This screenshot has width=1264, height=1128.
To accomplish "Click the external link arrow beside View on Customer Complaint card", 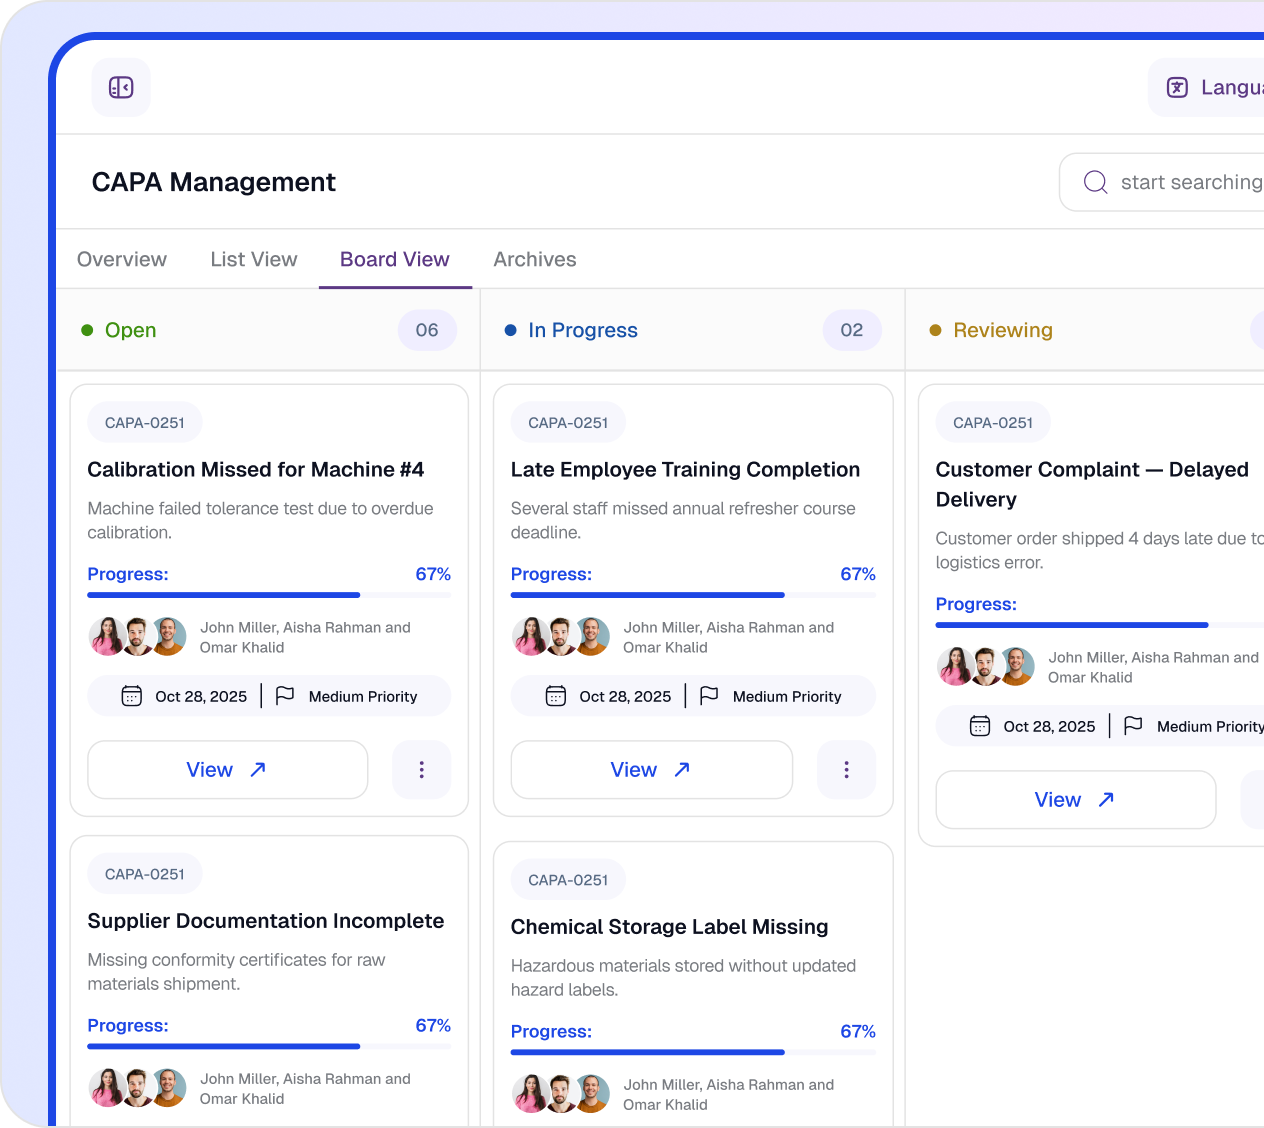I will pos(1105,799).
